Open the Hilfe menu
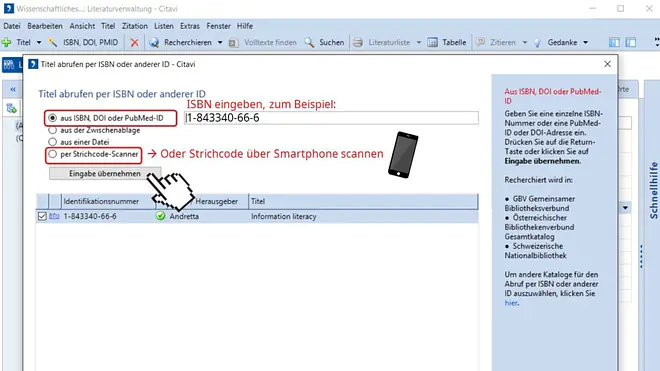 245,26
